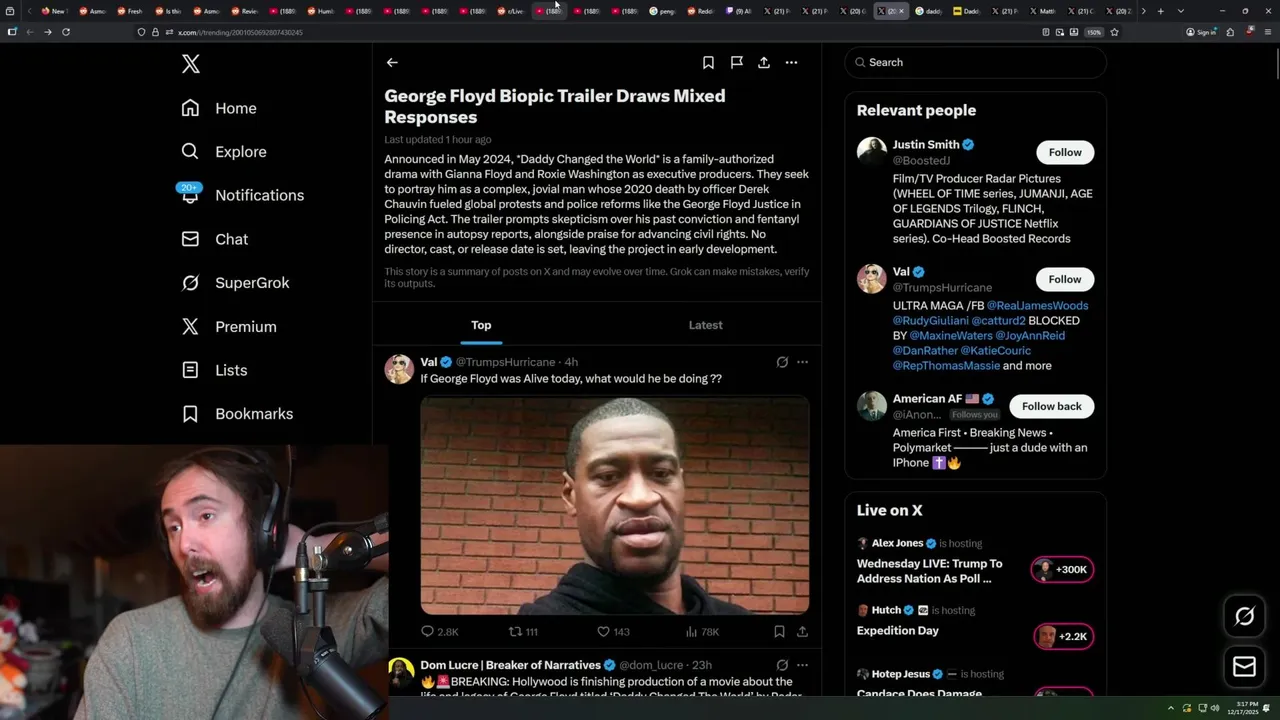Open the floating Messages envelope button
Image resolution: width=1280 pixels, height=720 pixels.
(1244, 666)
